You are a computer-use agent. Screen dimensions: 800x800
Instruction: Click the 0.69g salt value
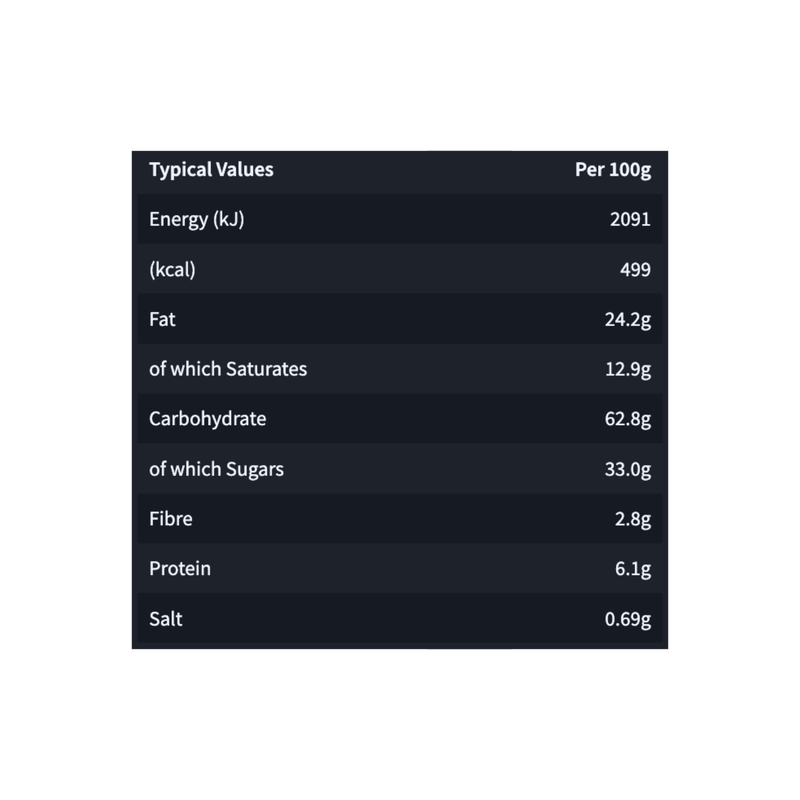(628, 619)
